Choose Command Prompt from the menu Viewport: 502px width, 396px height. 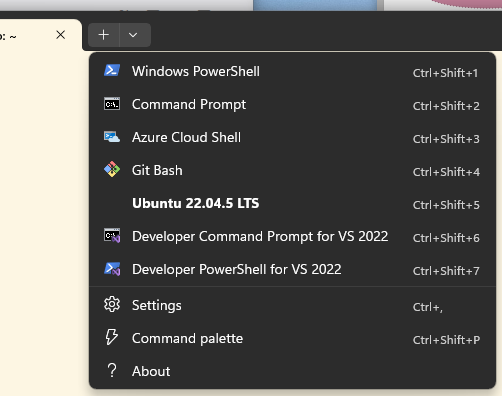point(292,104)
